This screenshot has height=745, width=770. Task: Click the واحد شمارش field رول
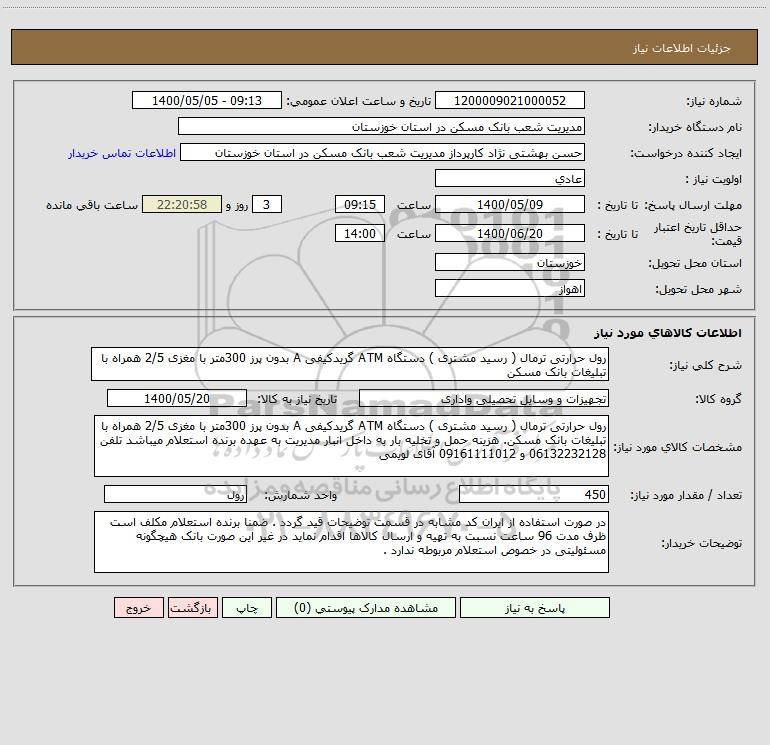pyautogui.click(x=175, y=495)
